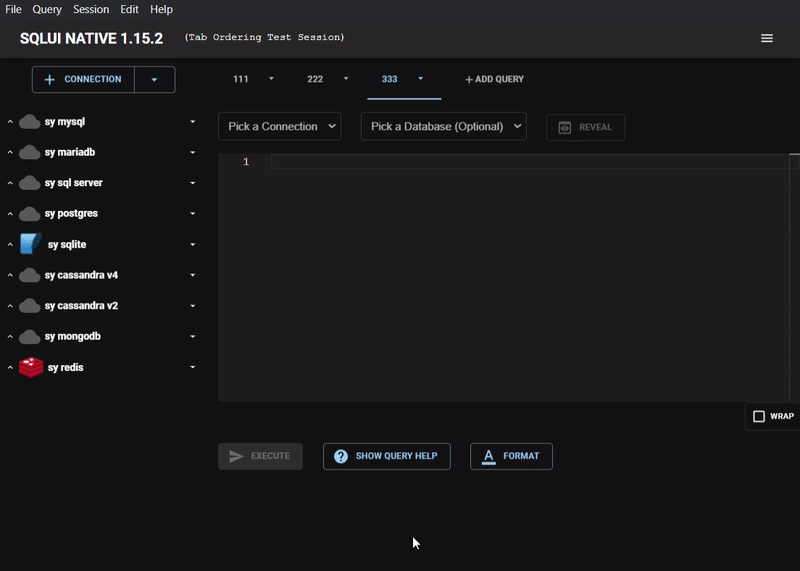Open actions dropdown for sy sql server
This screenshot has width=800, height=571.
point(192,183)
